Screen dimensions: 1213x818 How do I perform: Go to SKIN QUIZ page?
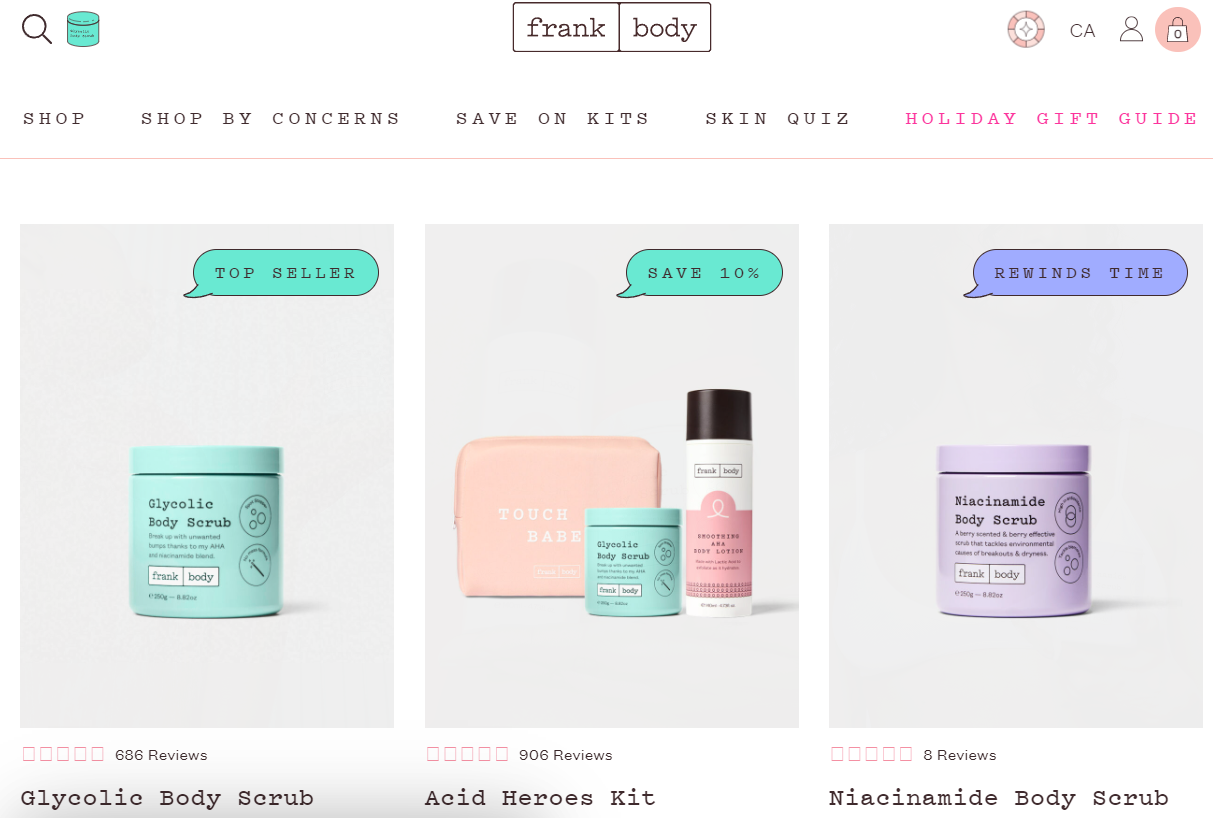(778, 118)
